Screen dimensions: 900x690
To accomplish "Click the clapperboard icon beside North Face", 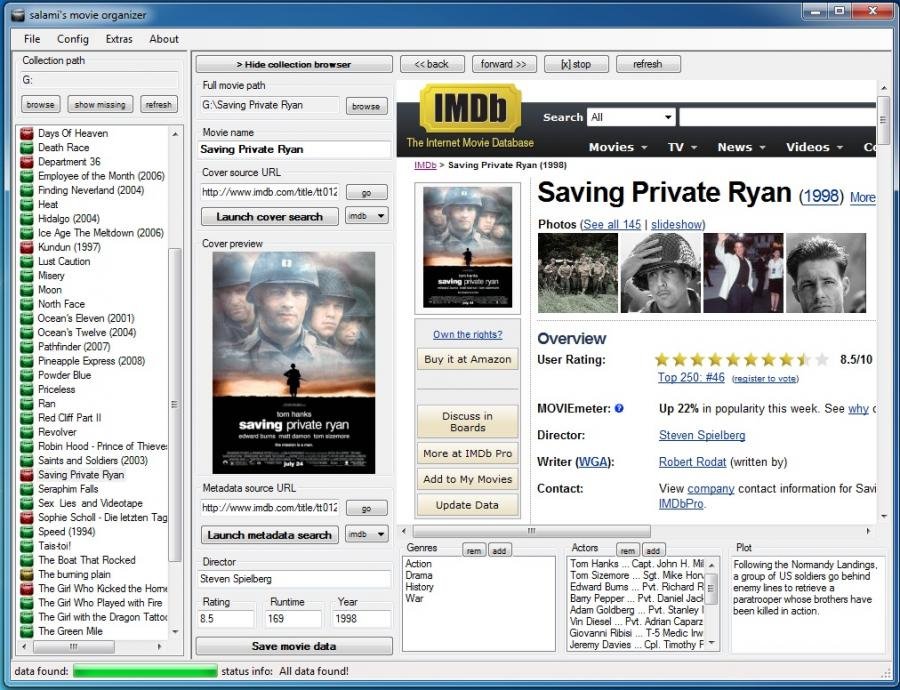I will [x=26, y=304].
